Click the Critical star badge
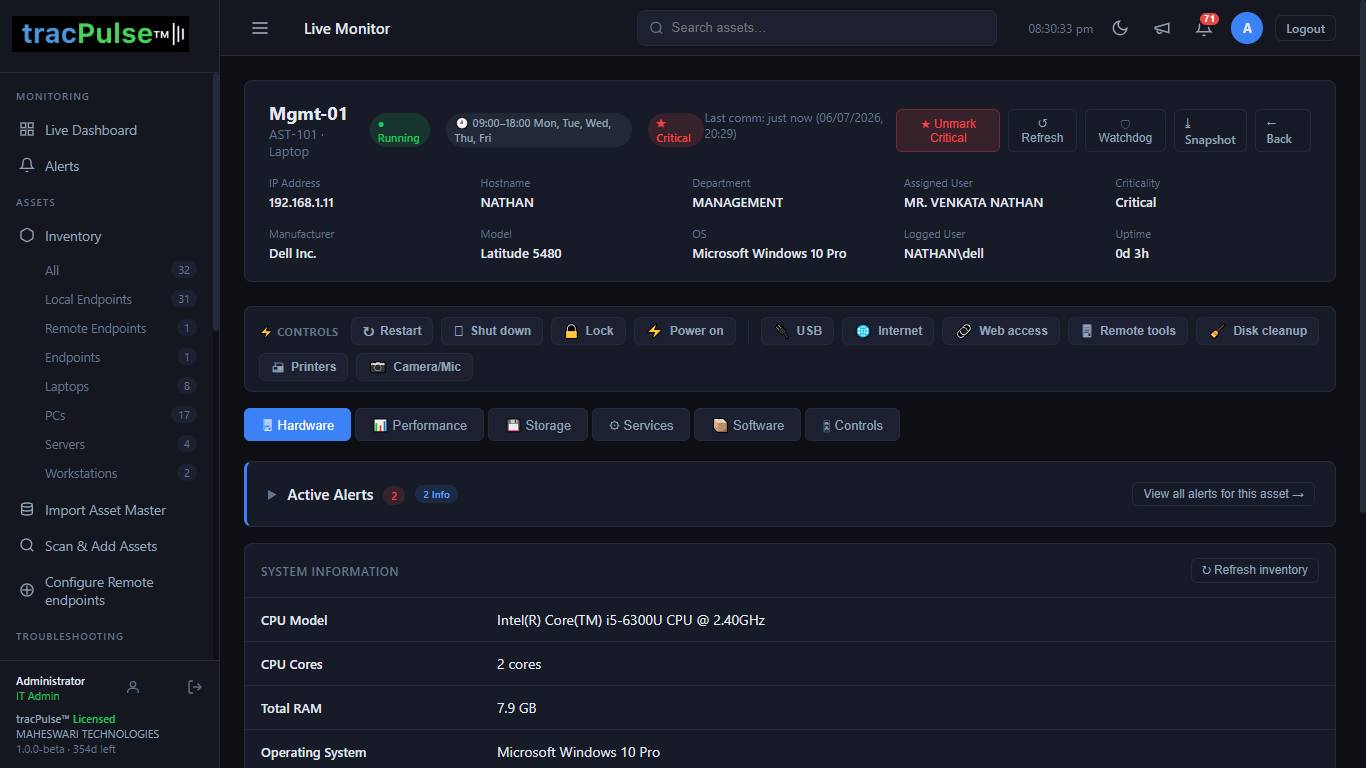This screenshot has height=768, width=1366. (674, 131)
